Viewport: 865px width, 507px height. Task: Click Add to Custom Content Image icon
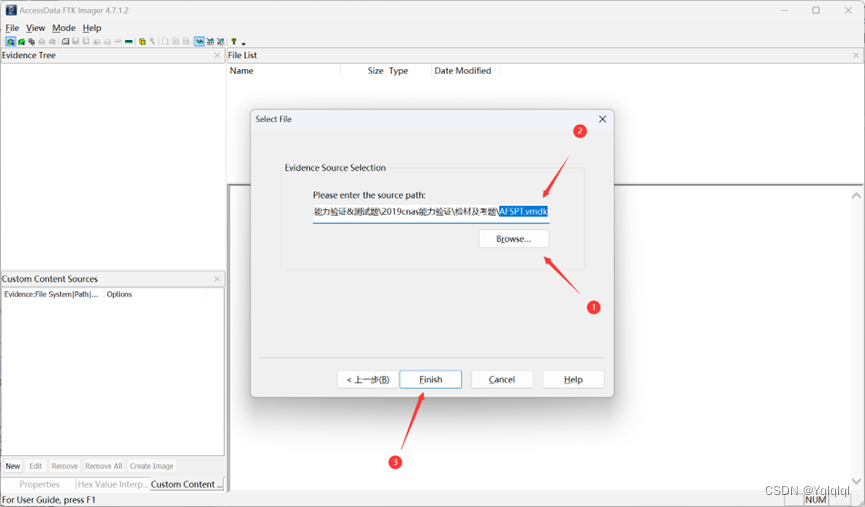[97, 41]
